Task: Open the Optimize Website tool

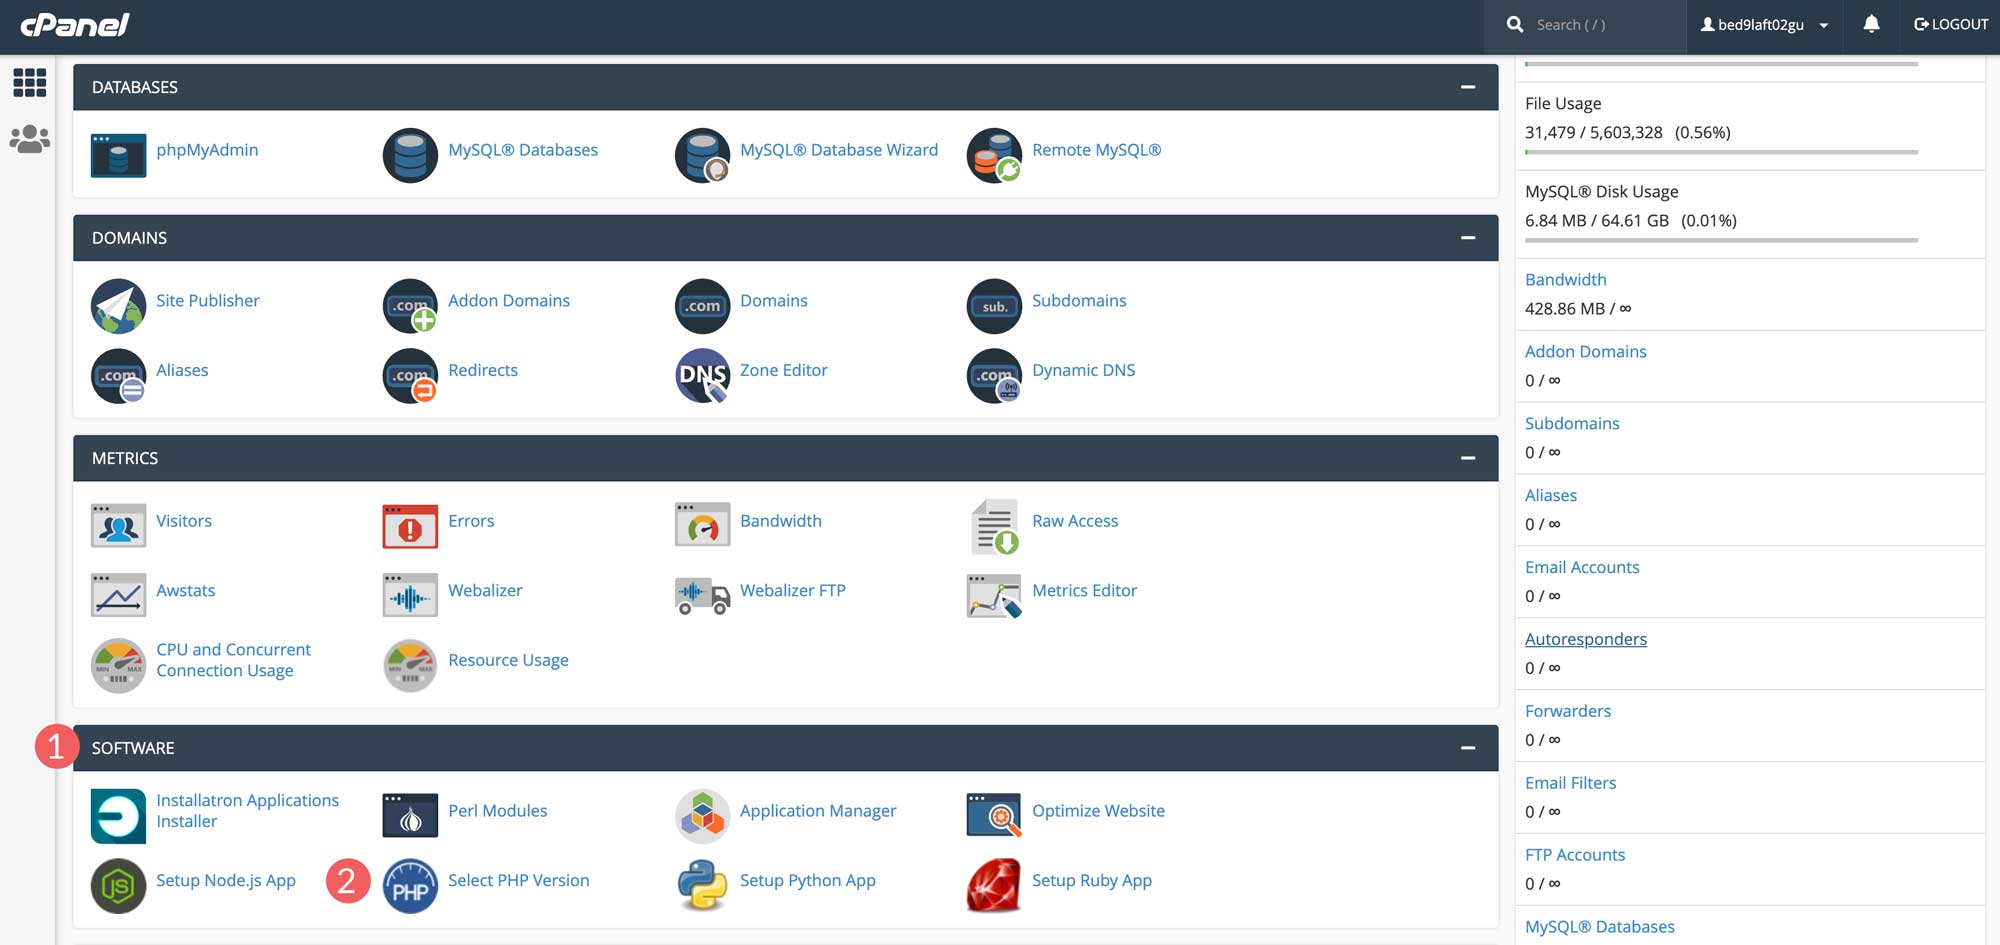Action: 1098,811
